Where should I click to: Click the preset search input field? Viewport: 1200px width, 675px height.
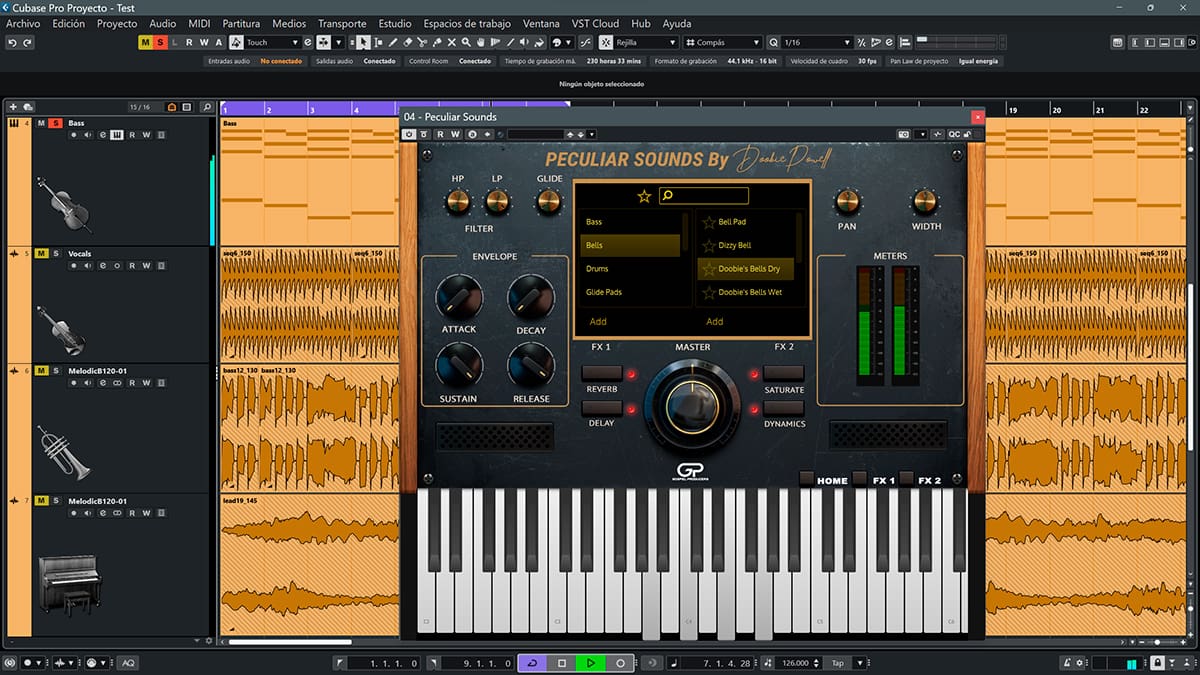coord(704,196)
